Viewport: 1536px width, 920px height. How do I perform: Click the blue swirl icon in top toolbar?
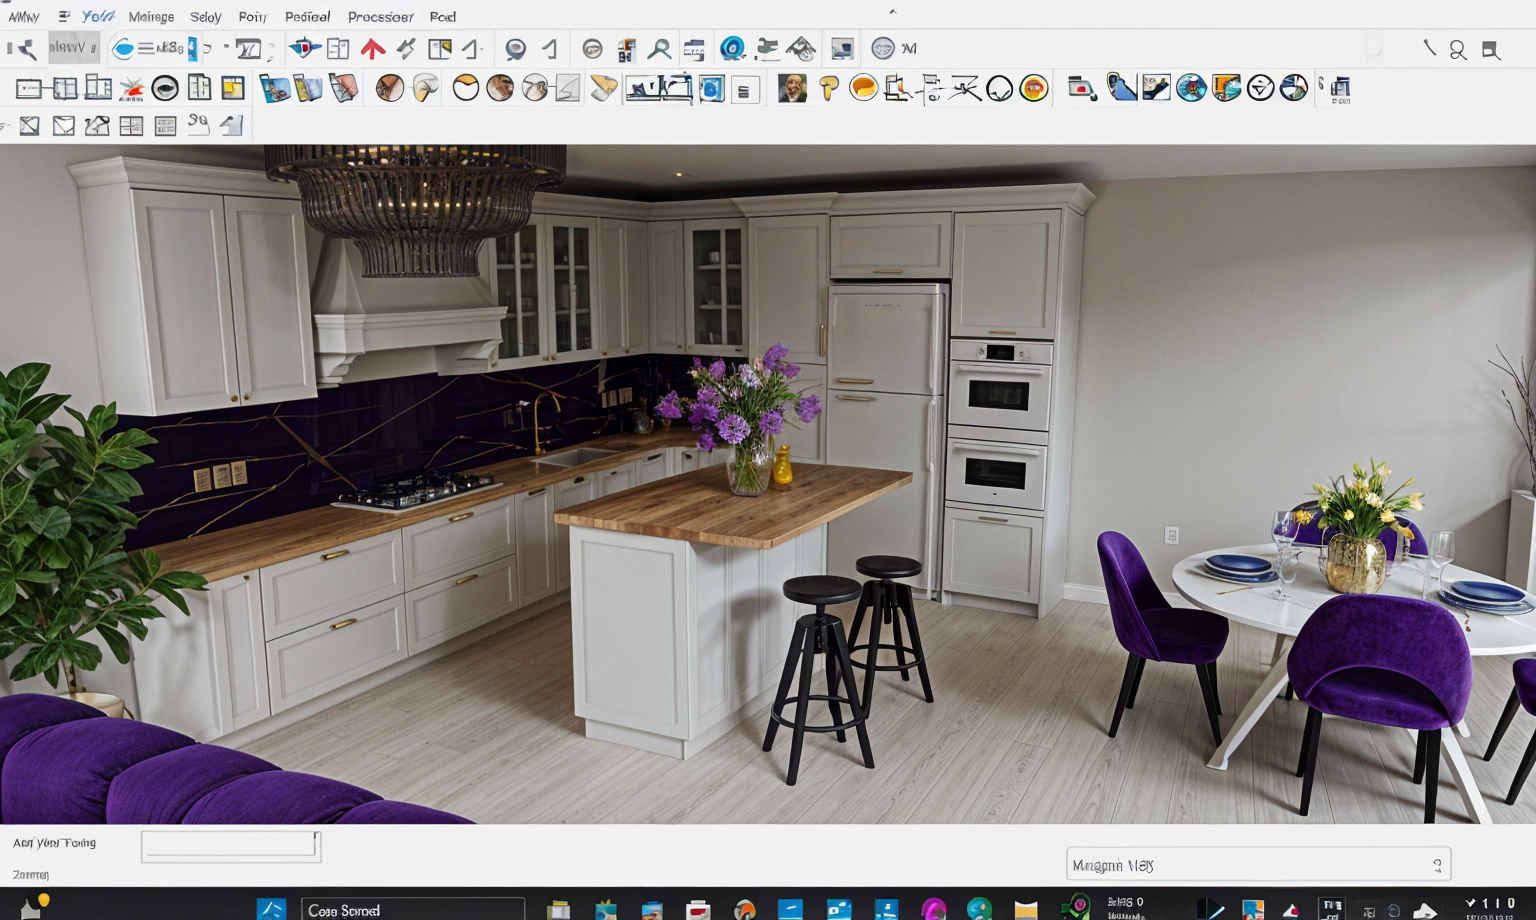[x=732, y=49]
